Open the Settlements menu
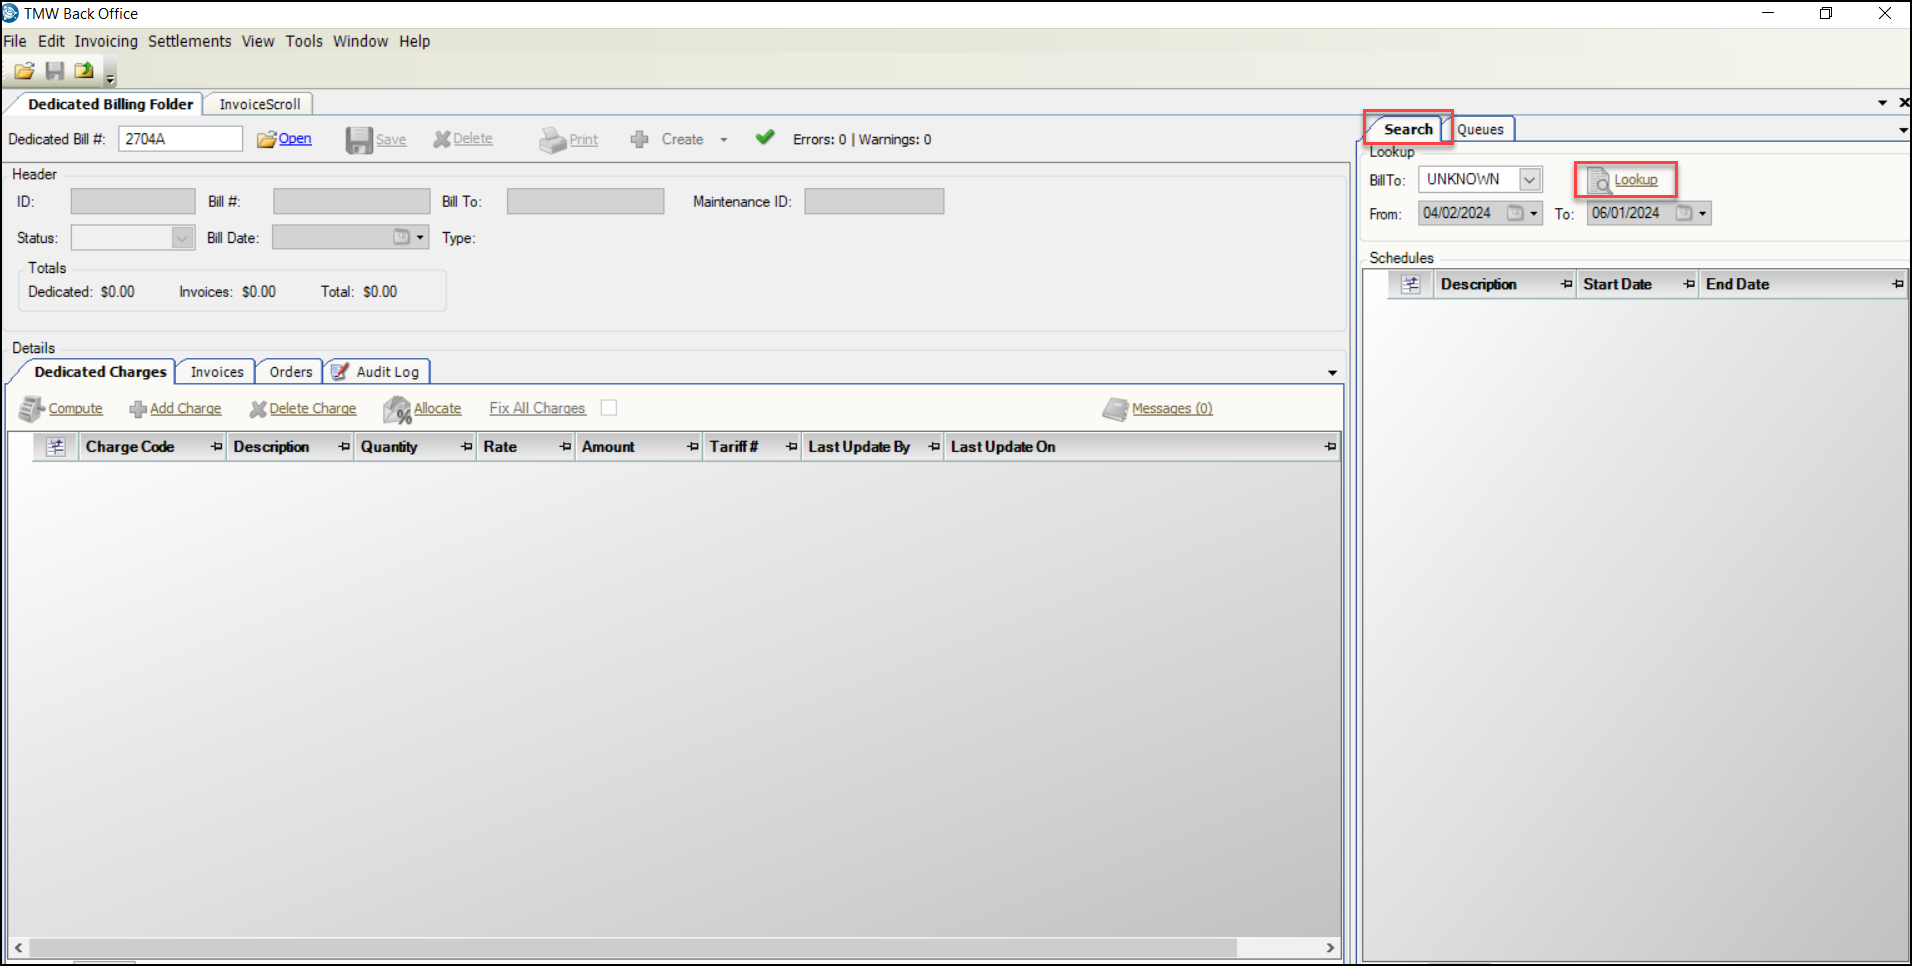1912x966 pixels. point(190,41)
